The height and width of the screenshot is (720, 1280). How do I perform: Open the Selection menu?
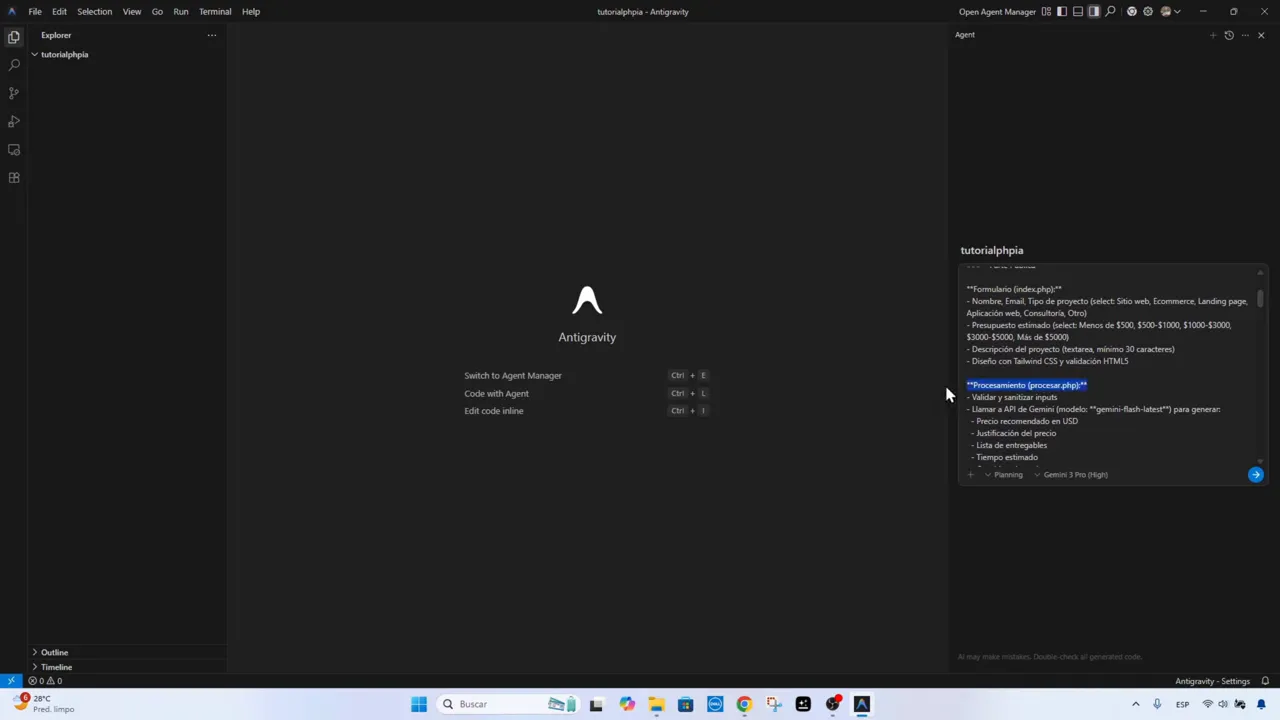click(x=95, y=12)
